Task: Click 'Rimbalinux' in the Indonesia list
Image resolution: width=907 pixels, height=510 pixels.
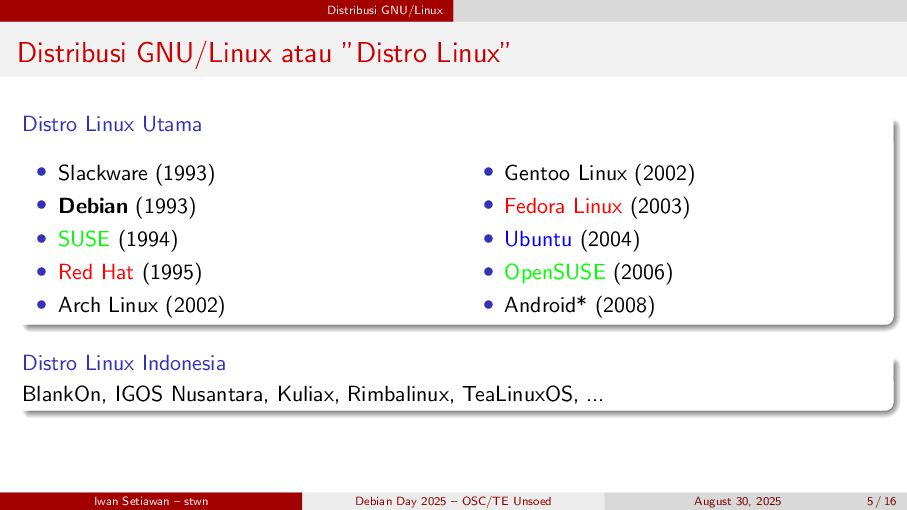Action: pos(398,394)
